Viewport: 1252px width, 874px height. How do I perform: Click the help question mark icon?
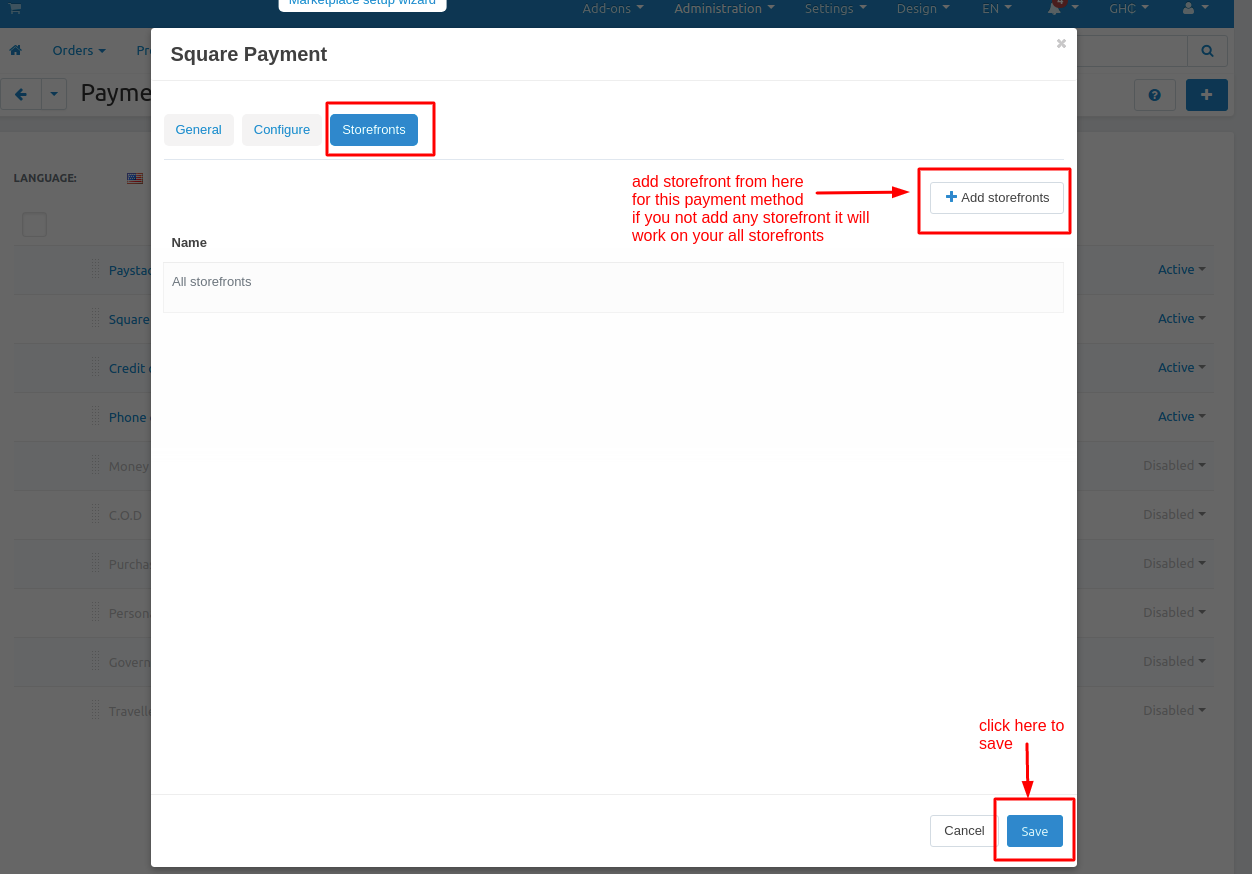click(1154, 95)
